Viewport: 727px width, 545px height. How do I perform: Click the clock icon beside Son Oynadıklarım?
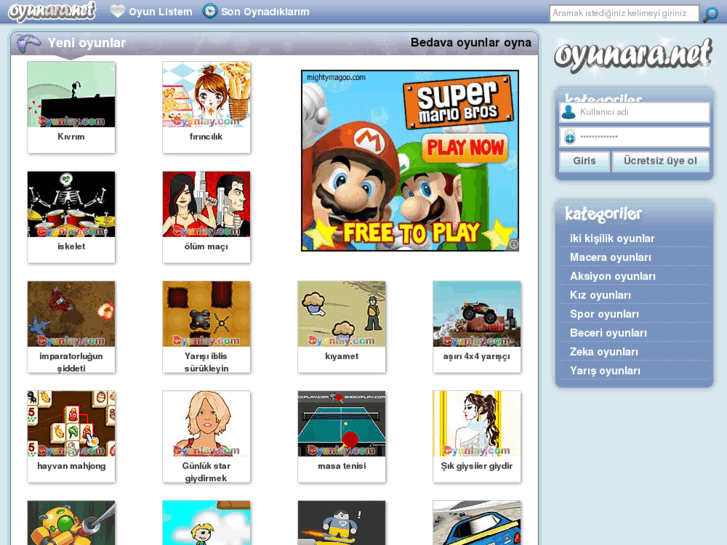tap(210, 11)
